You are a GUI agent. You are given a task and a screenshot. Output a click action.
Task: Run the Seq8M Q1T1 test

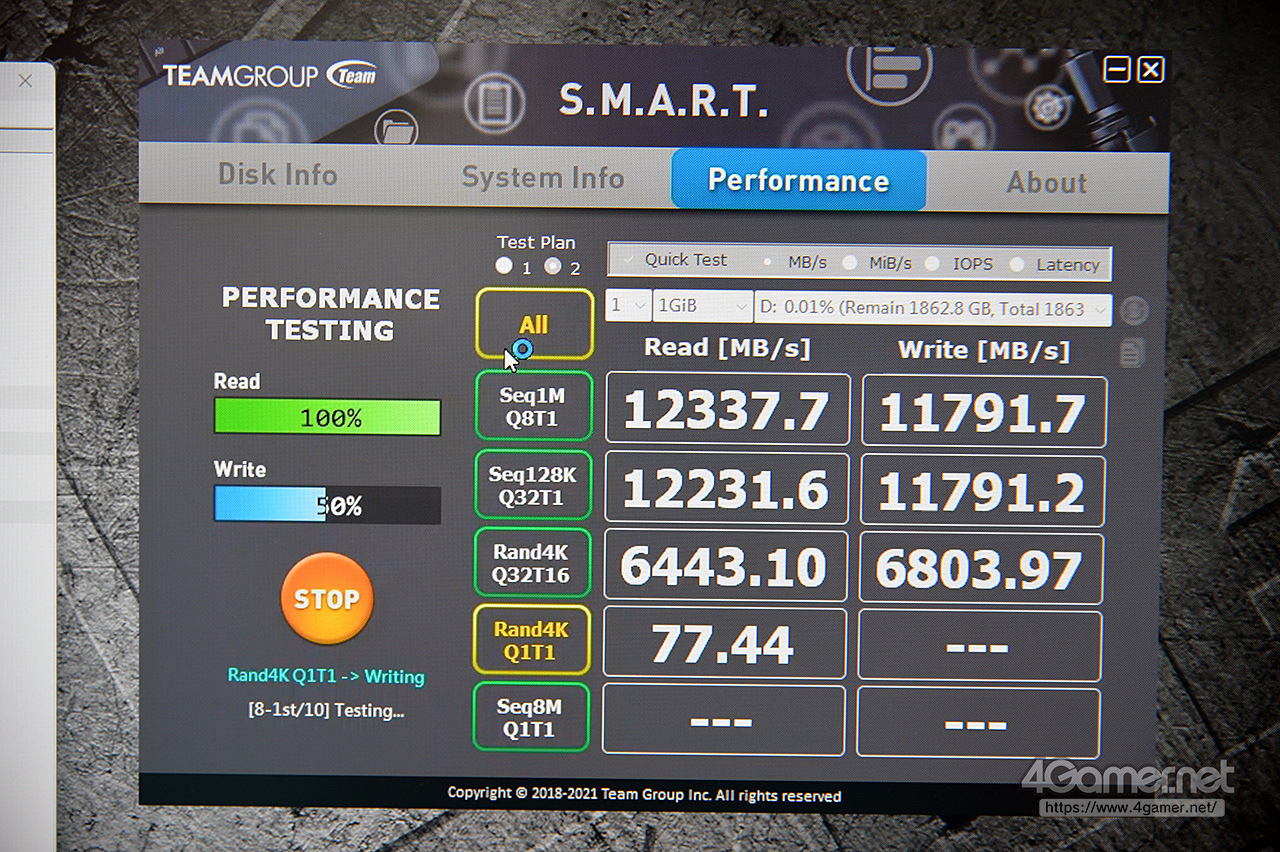click(530, 718)
